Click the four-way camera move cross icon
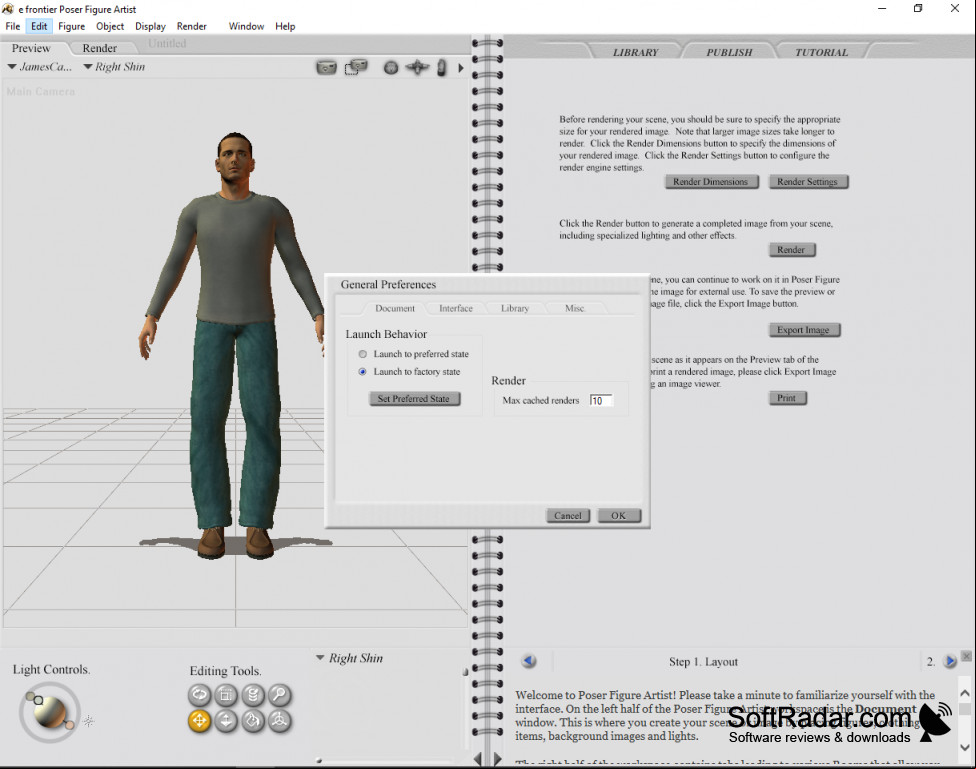The height and width of the screenshot is (769, 976). (x=417, y=67)
